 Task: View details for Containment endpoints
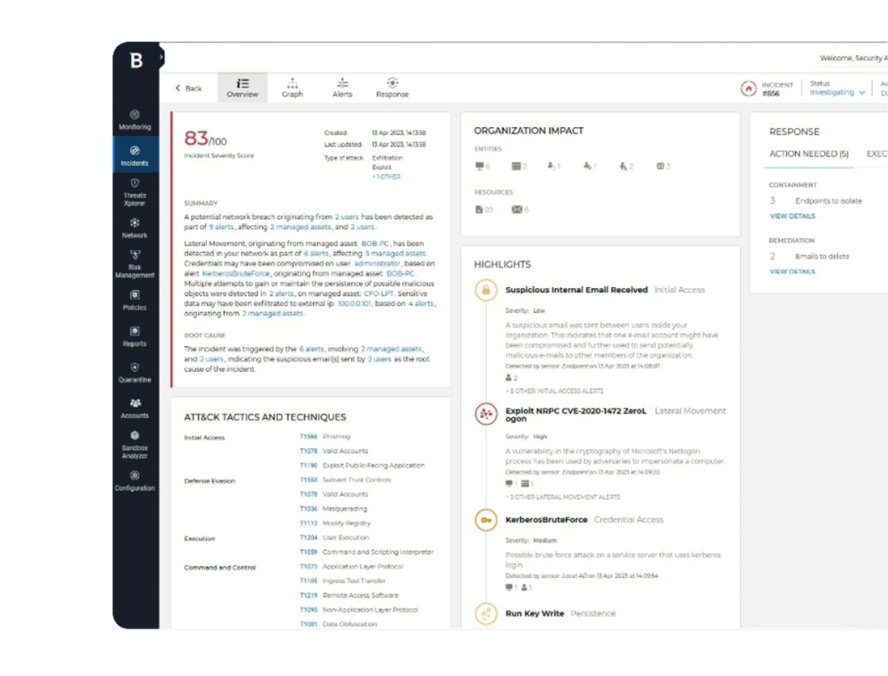pos(792,216)
